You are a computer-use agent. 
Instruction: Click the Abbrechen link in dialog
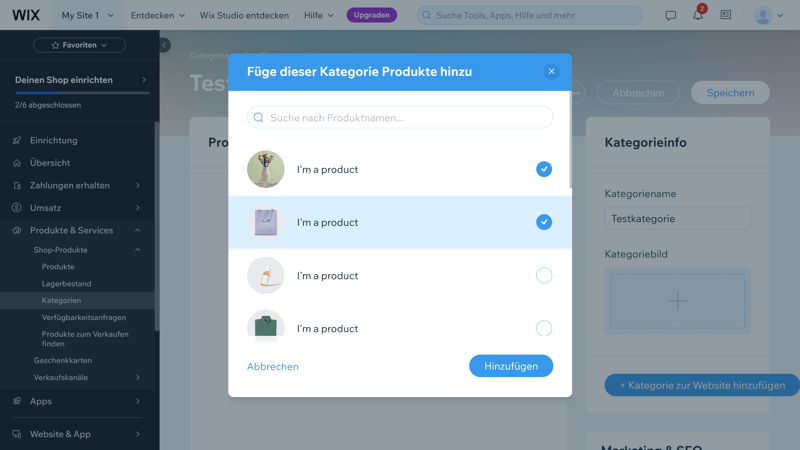(273, 367)
